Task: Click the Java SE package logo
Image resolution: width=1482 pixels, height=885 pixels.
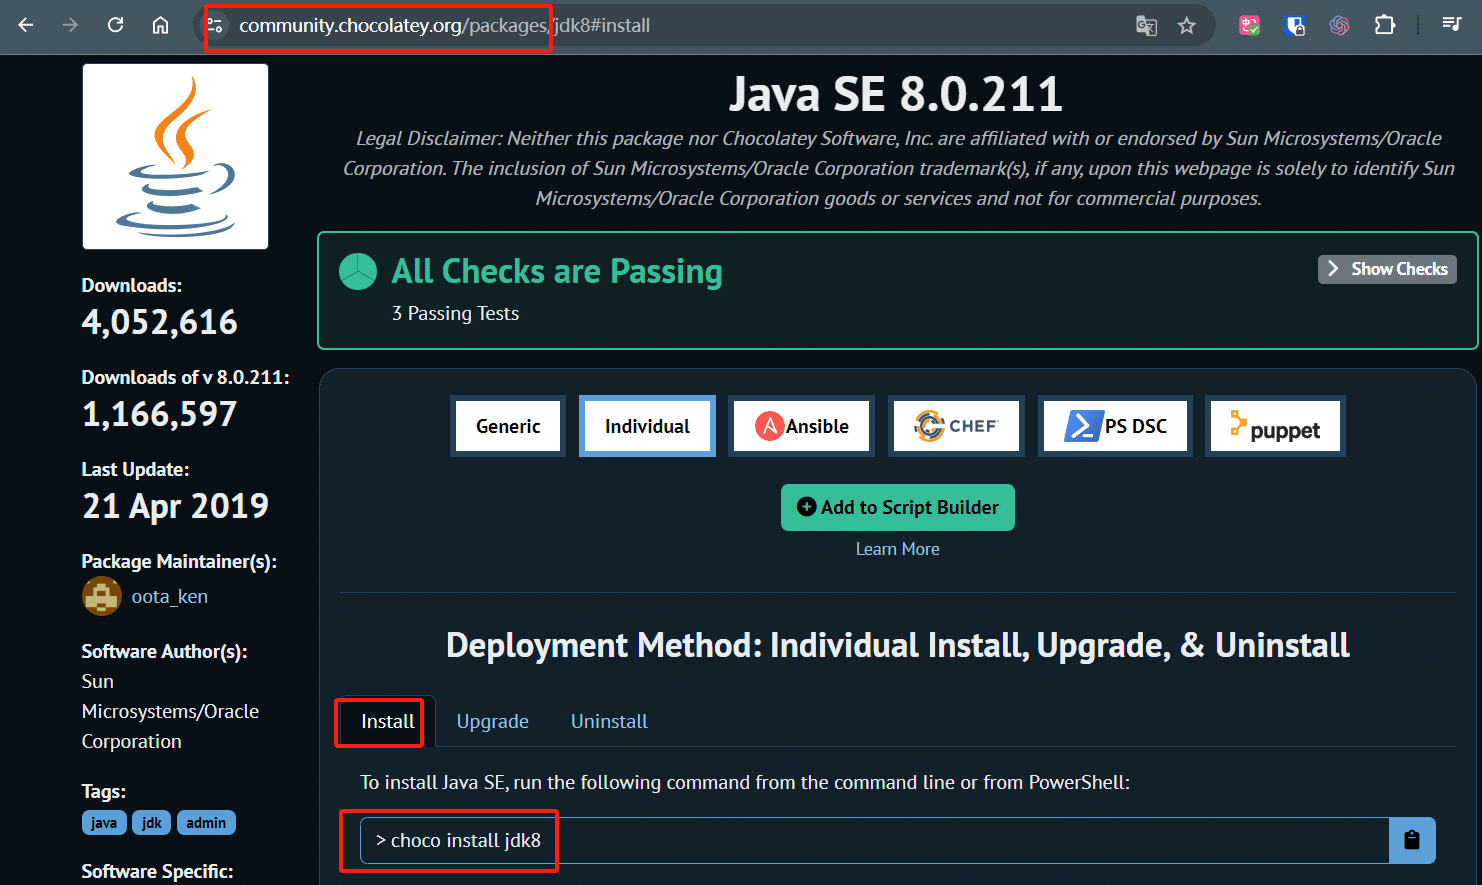Action: point(175,156)
